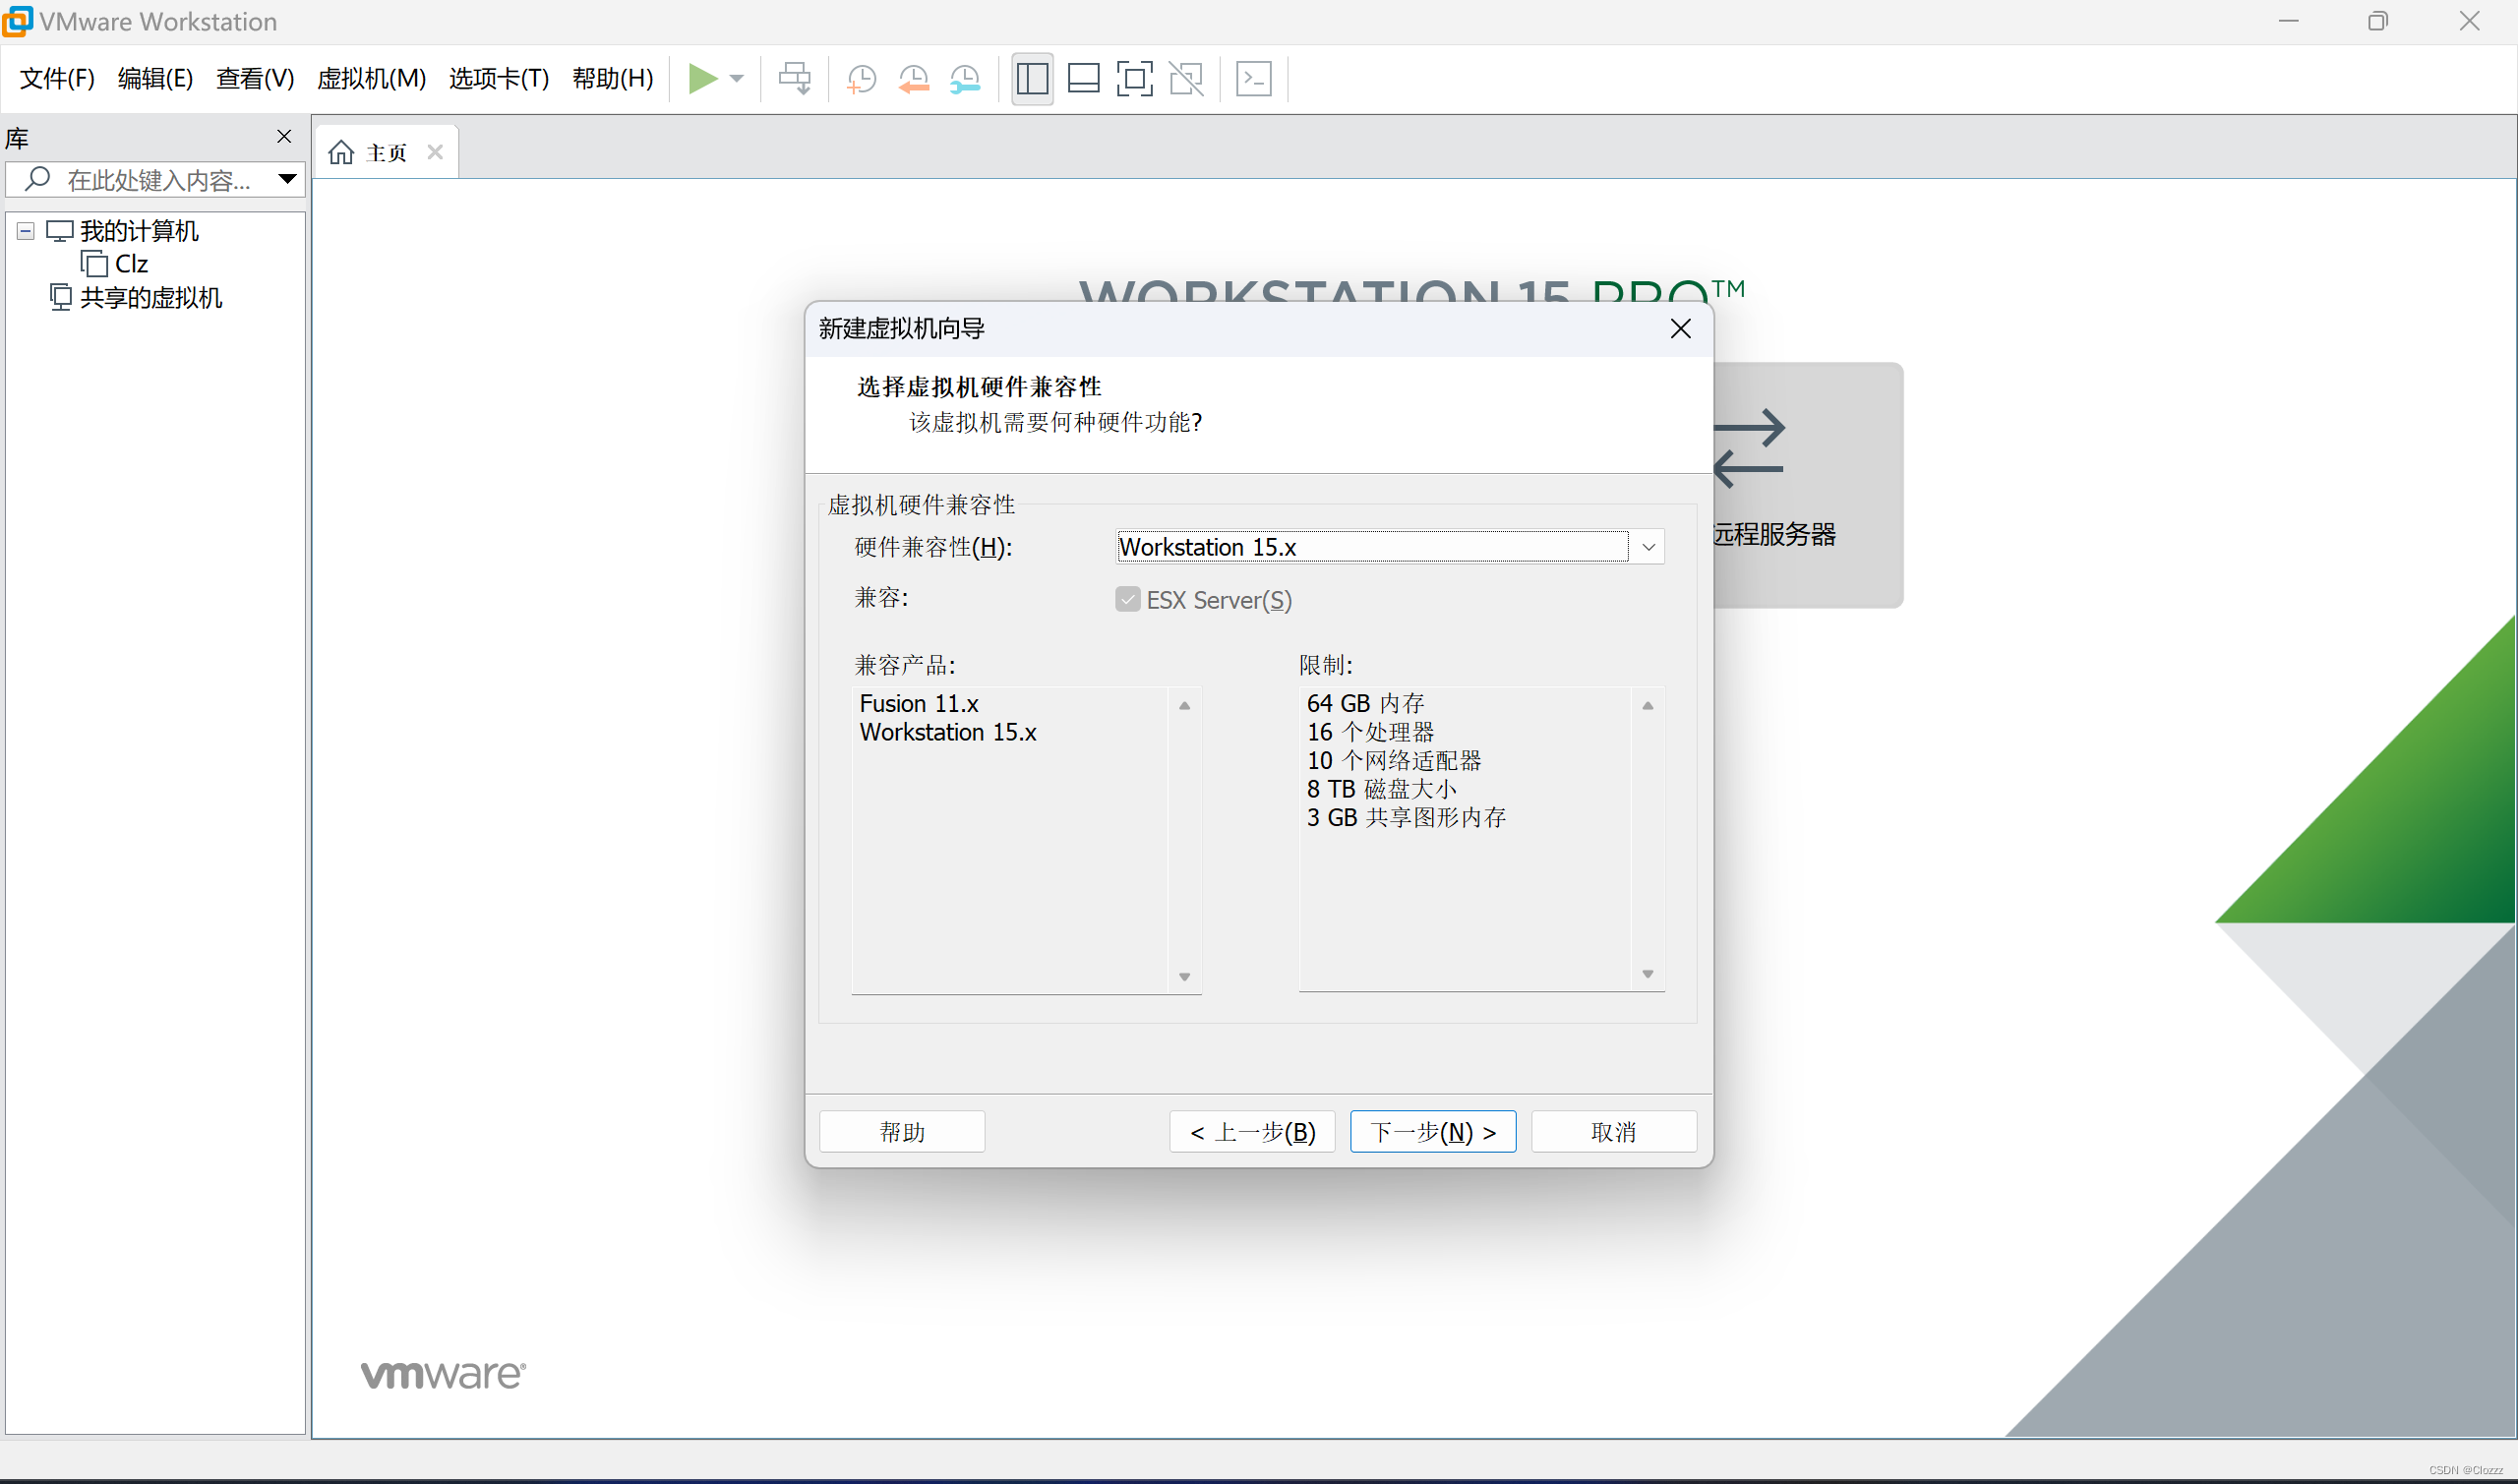Take a snapshot of this virtual machine
2518x1484 pixels.
tap(861, 78)
